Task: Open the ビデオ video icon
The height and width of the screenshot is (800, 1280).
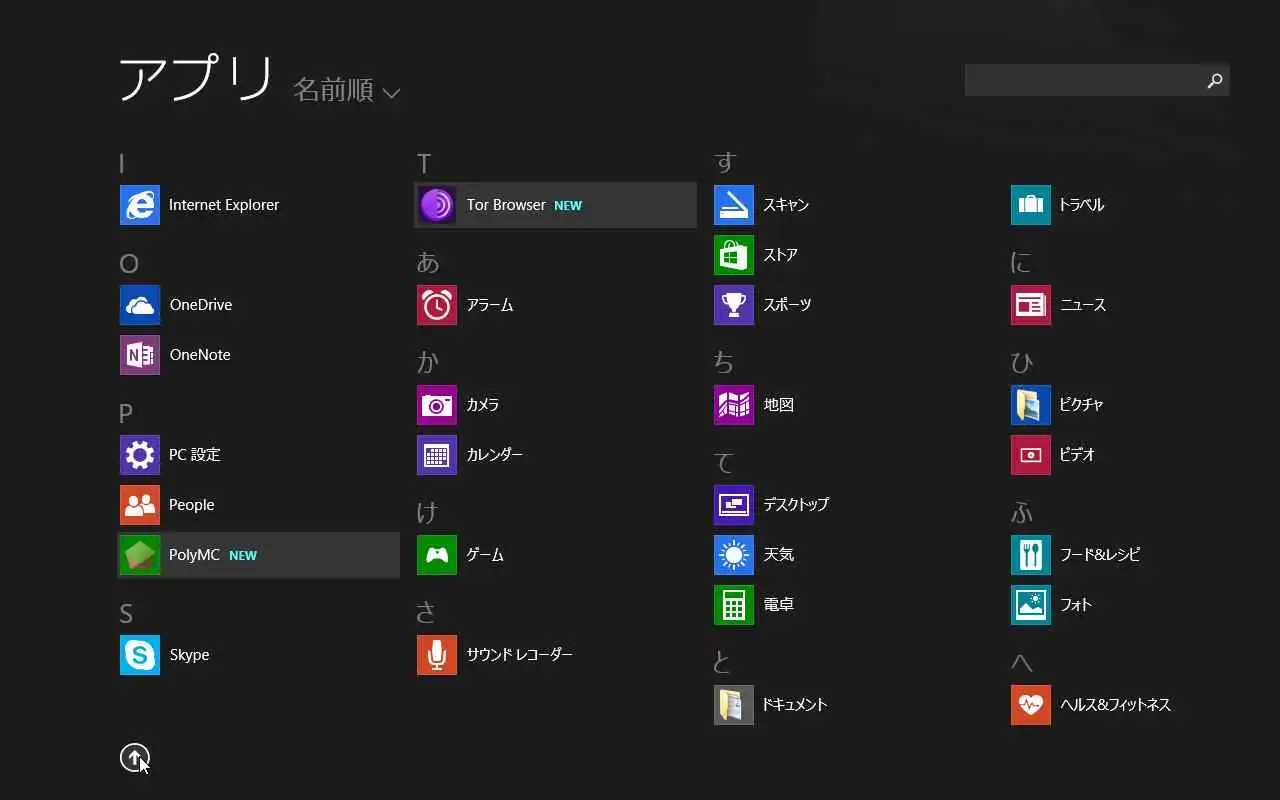Action: (1031, 455)
